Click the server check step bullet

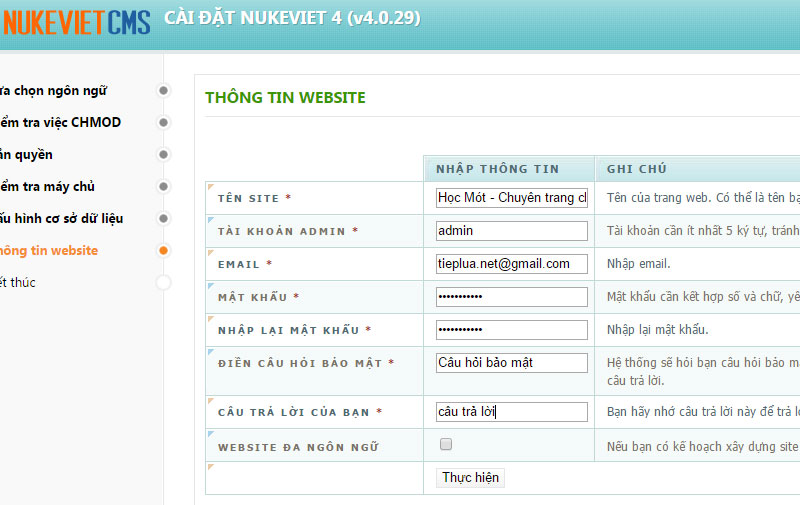163,186
